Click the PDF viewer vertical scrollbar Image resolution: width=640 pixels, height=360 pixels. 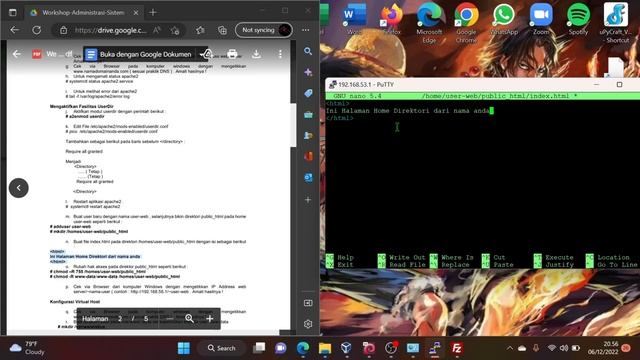click(x=293, y=125)
